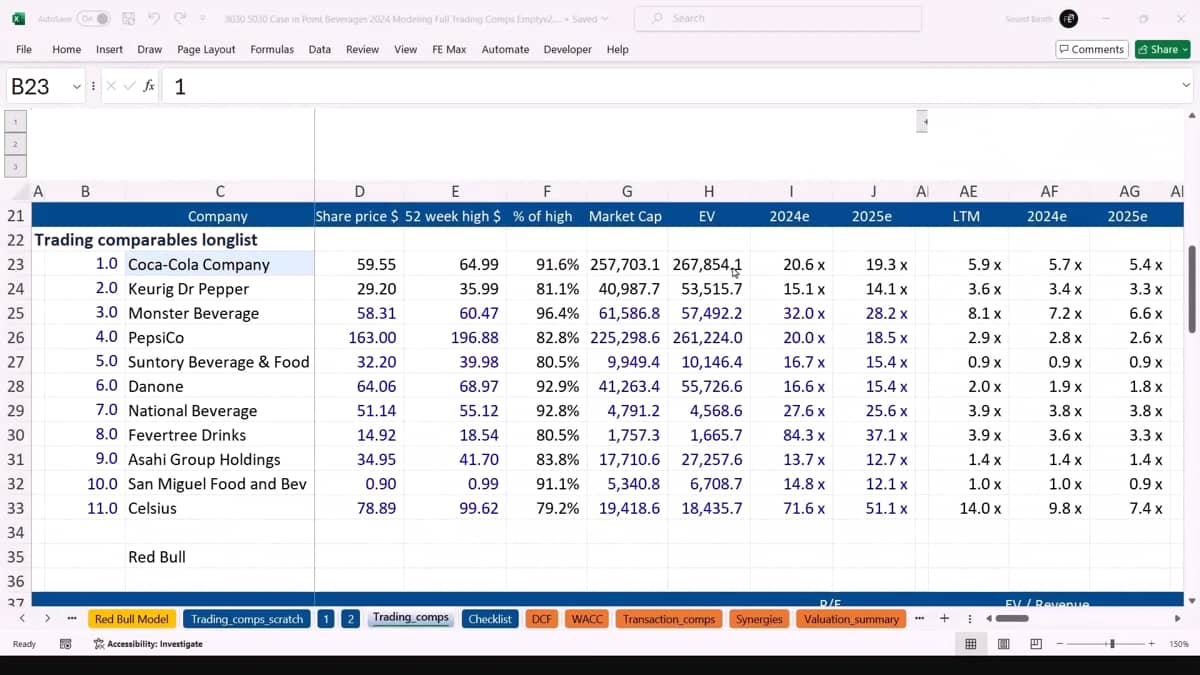1200x675 pixels.
Task: Open the Name Box dropdown arrow
Action: coord(77,87)
